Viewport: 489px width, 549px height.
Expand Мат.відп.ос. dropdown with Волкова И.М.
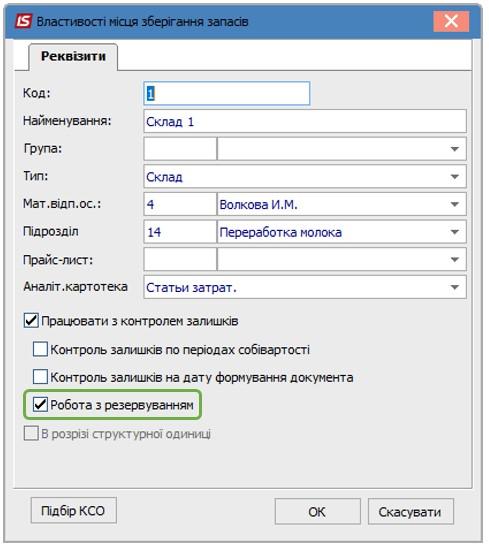(454, 204)
